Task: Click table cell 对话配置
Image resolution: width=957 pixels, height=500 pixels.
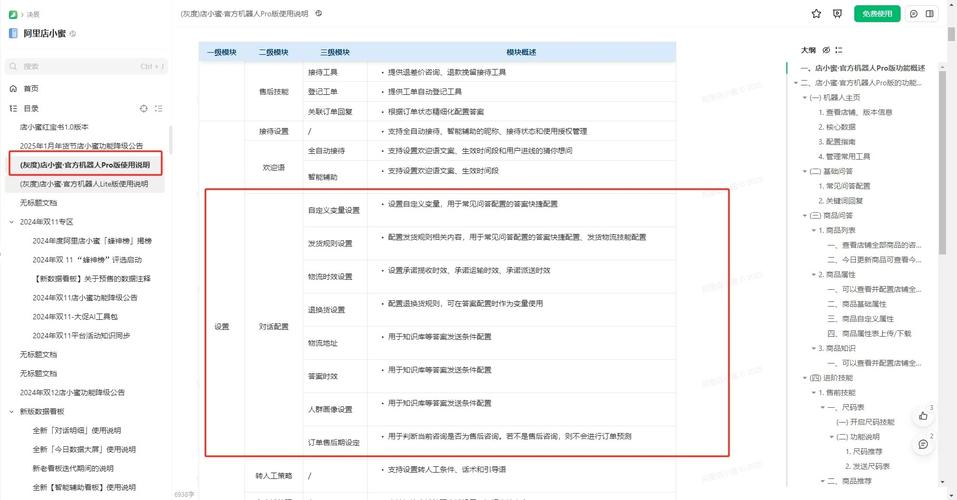Action: tap(273, 327)
